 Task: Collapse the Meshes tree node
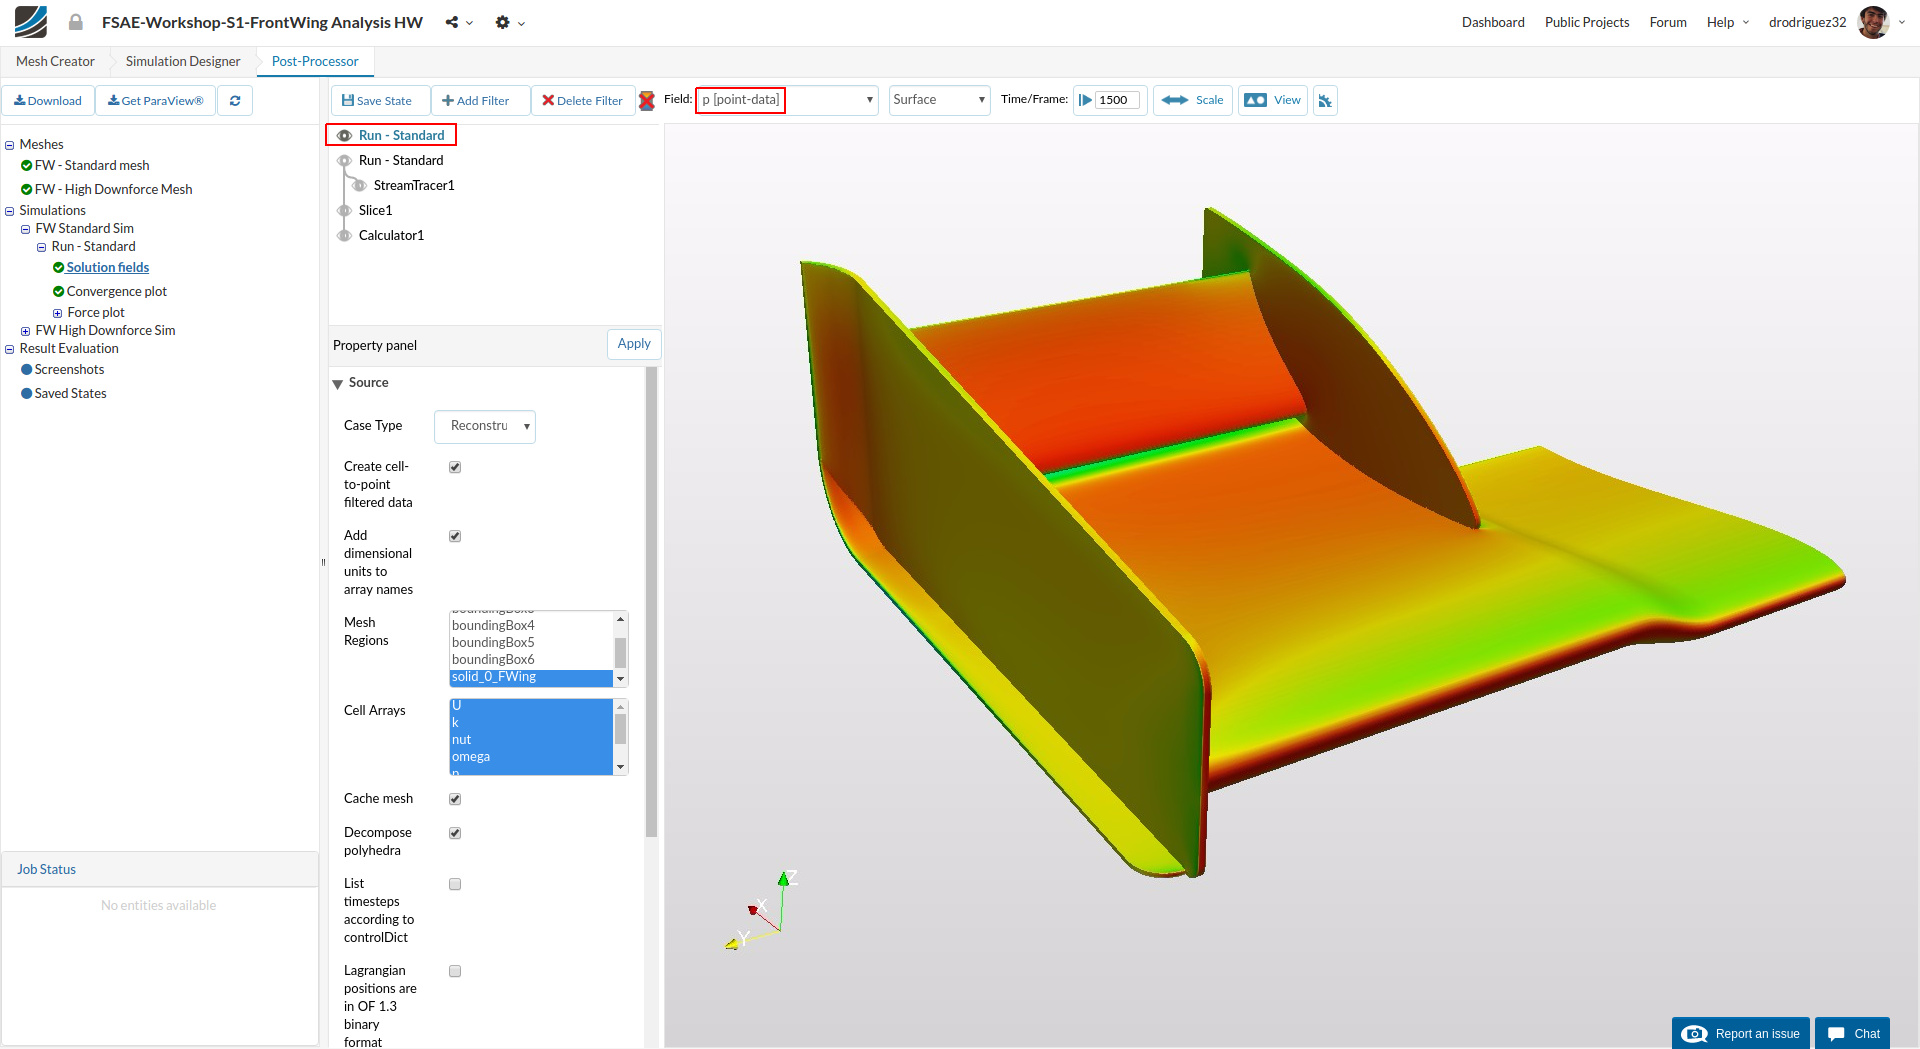[10, 146]
